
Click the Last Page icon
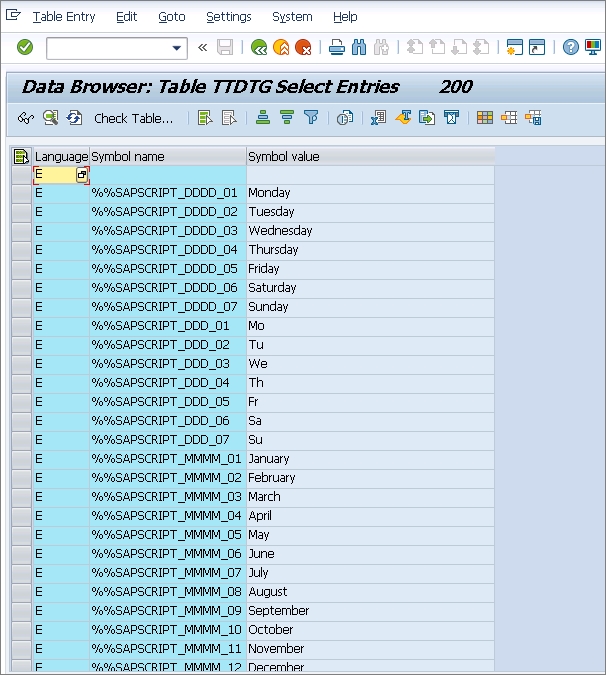tap(481, 47)
